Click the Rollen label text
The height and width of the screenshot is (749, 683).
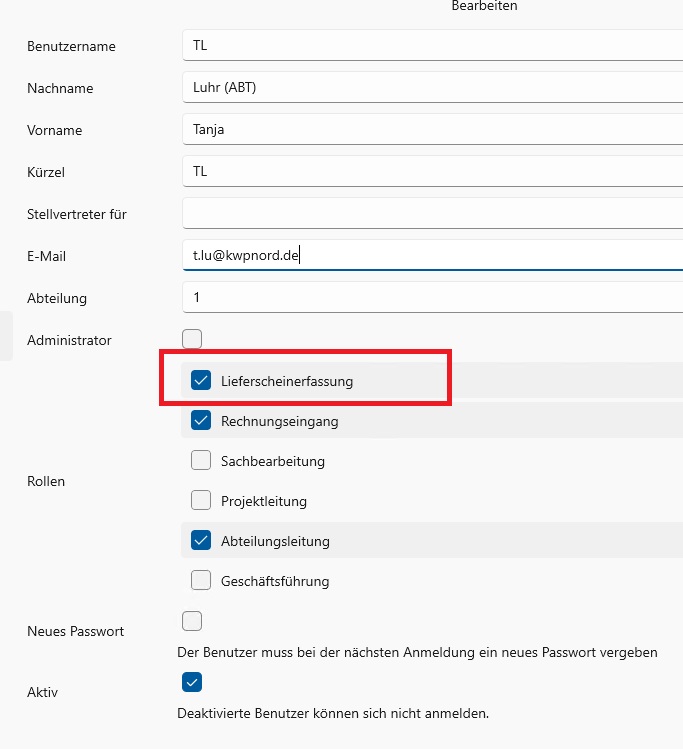(x=46, y=481)
